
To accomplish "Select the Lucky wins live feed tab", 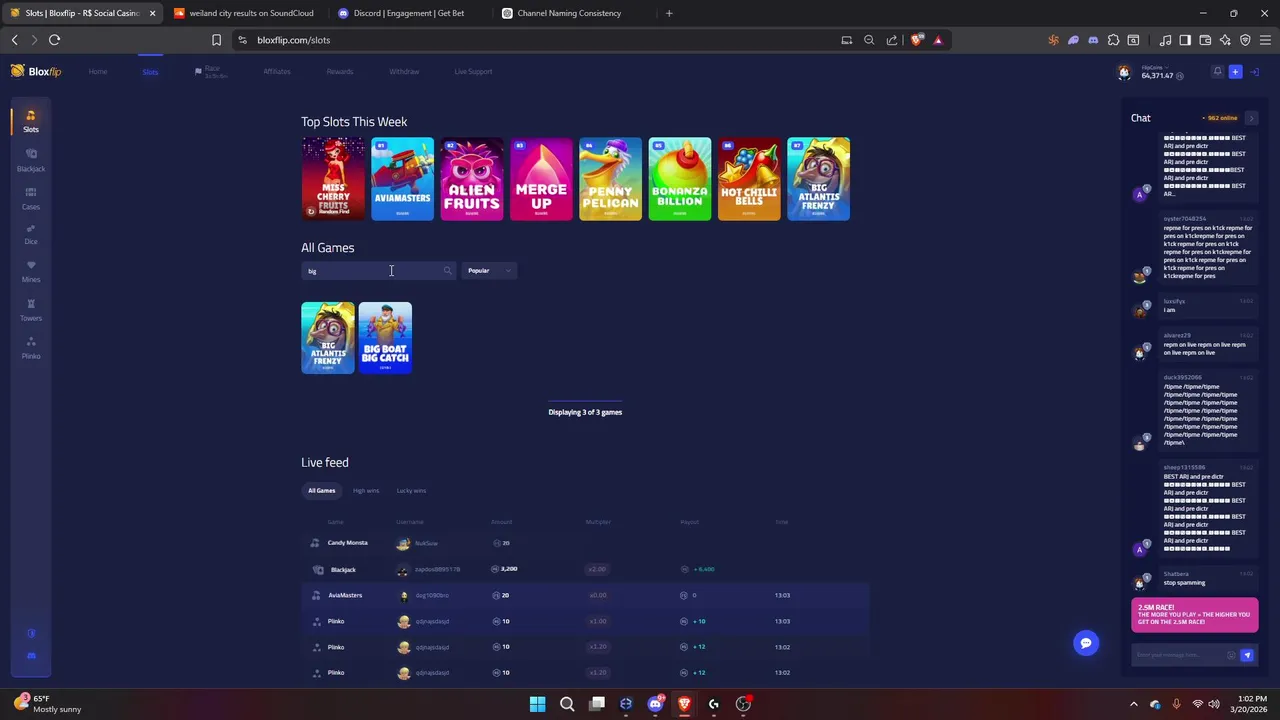I will (x=411, y=491).
